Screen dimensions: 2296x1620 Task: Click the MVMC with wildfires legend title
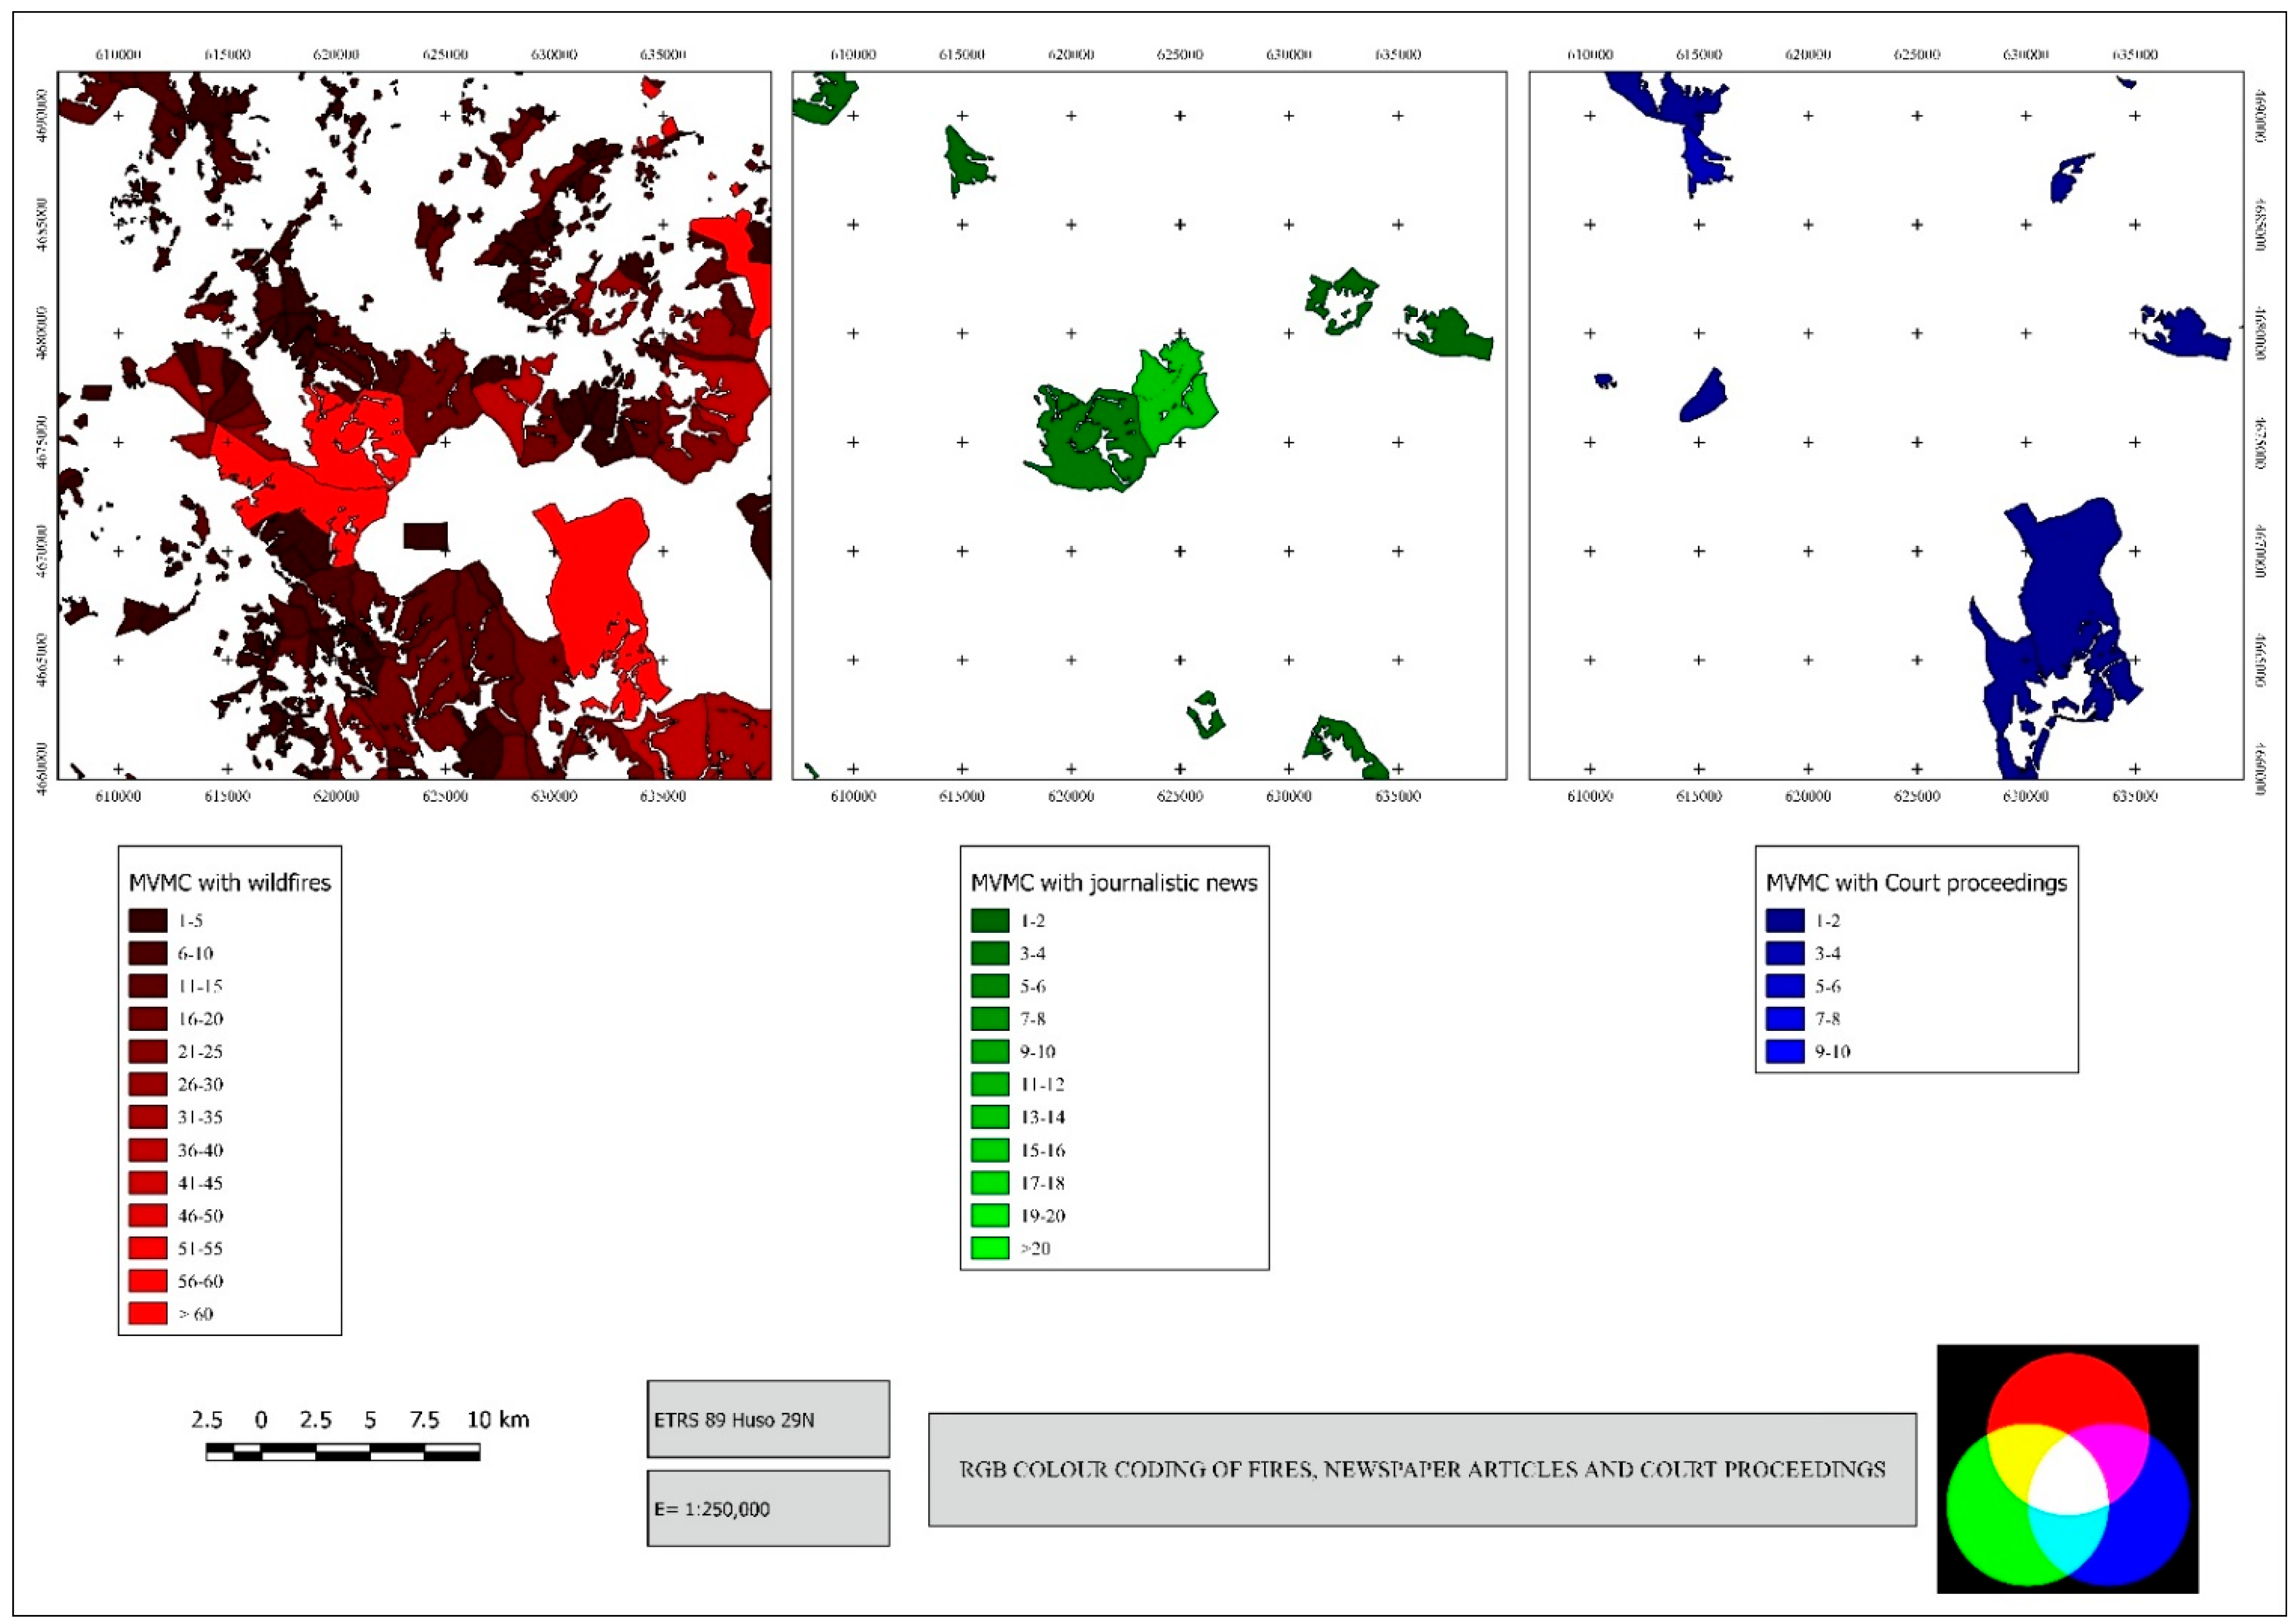coord(230,883)
